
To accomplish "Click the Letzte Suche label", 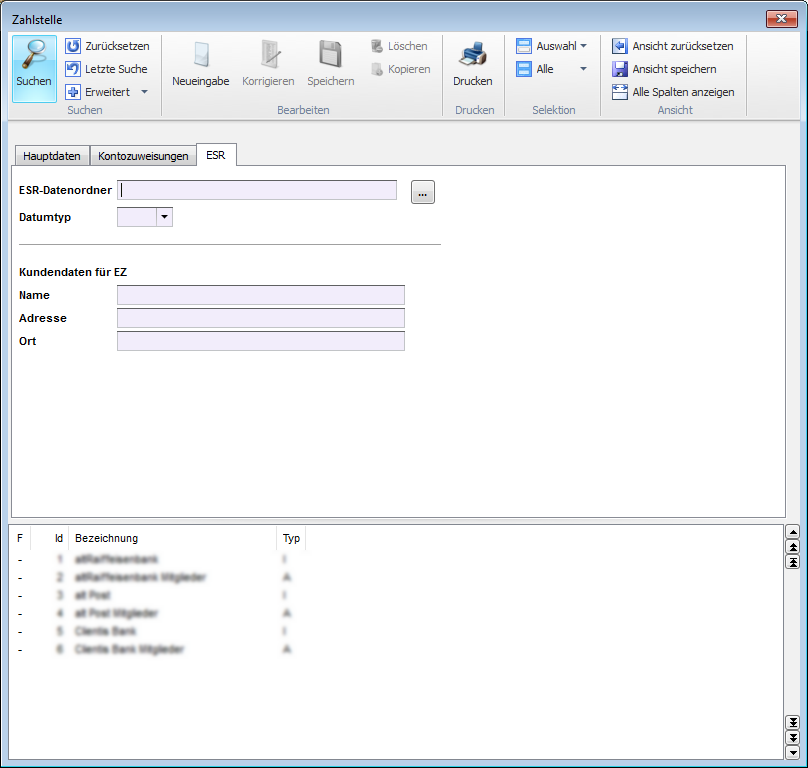I will [x=116, y=69].
